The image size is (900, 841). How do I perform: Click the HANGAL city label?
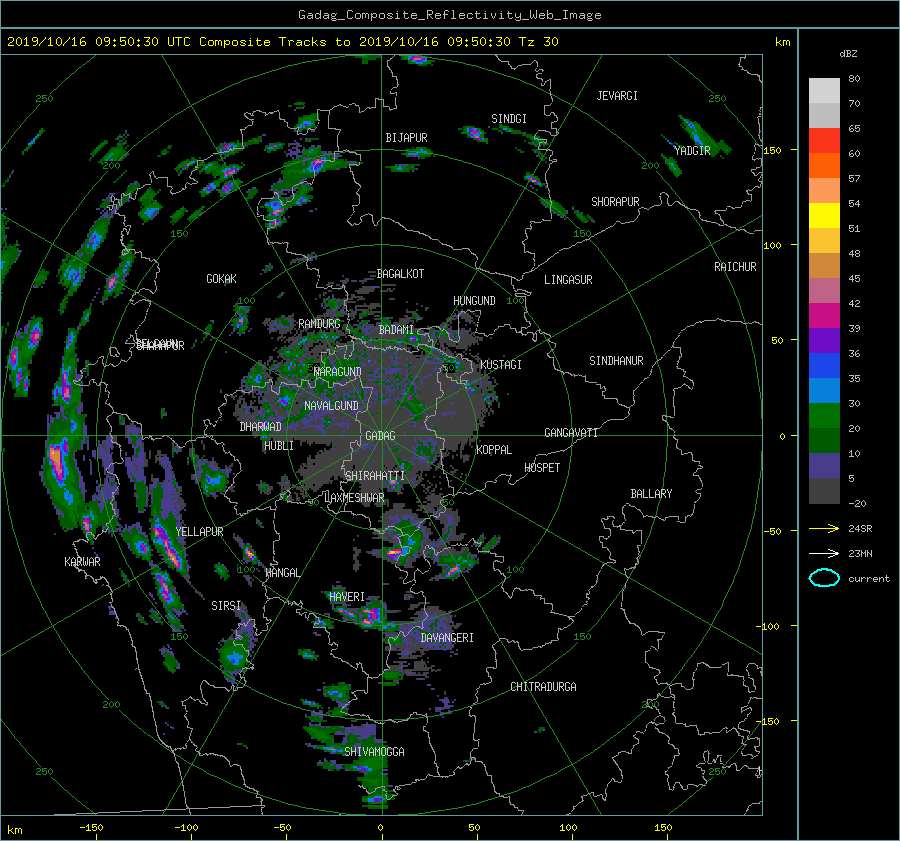[283, 573]
